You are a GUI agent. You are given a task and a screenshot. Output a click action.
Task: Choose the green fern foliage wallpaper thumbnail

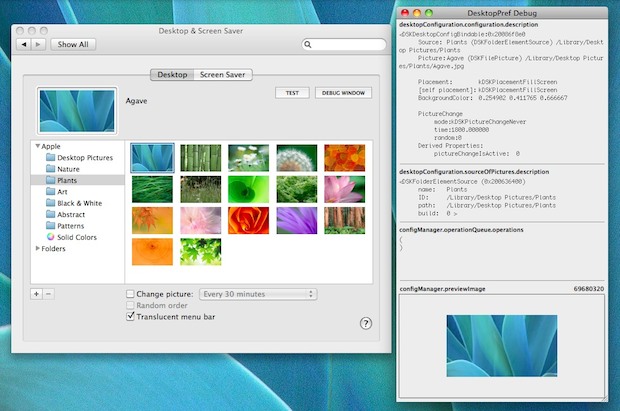point(297,189)
